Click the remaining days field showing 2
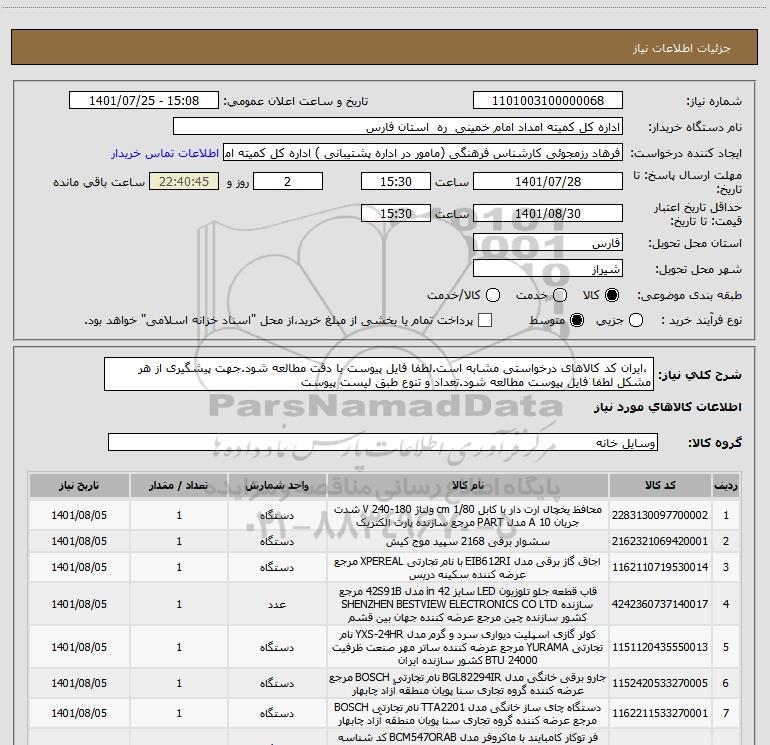This screenshot has height=745, width=770. pyautogui.click(x=288, y=181)
